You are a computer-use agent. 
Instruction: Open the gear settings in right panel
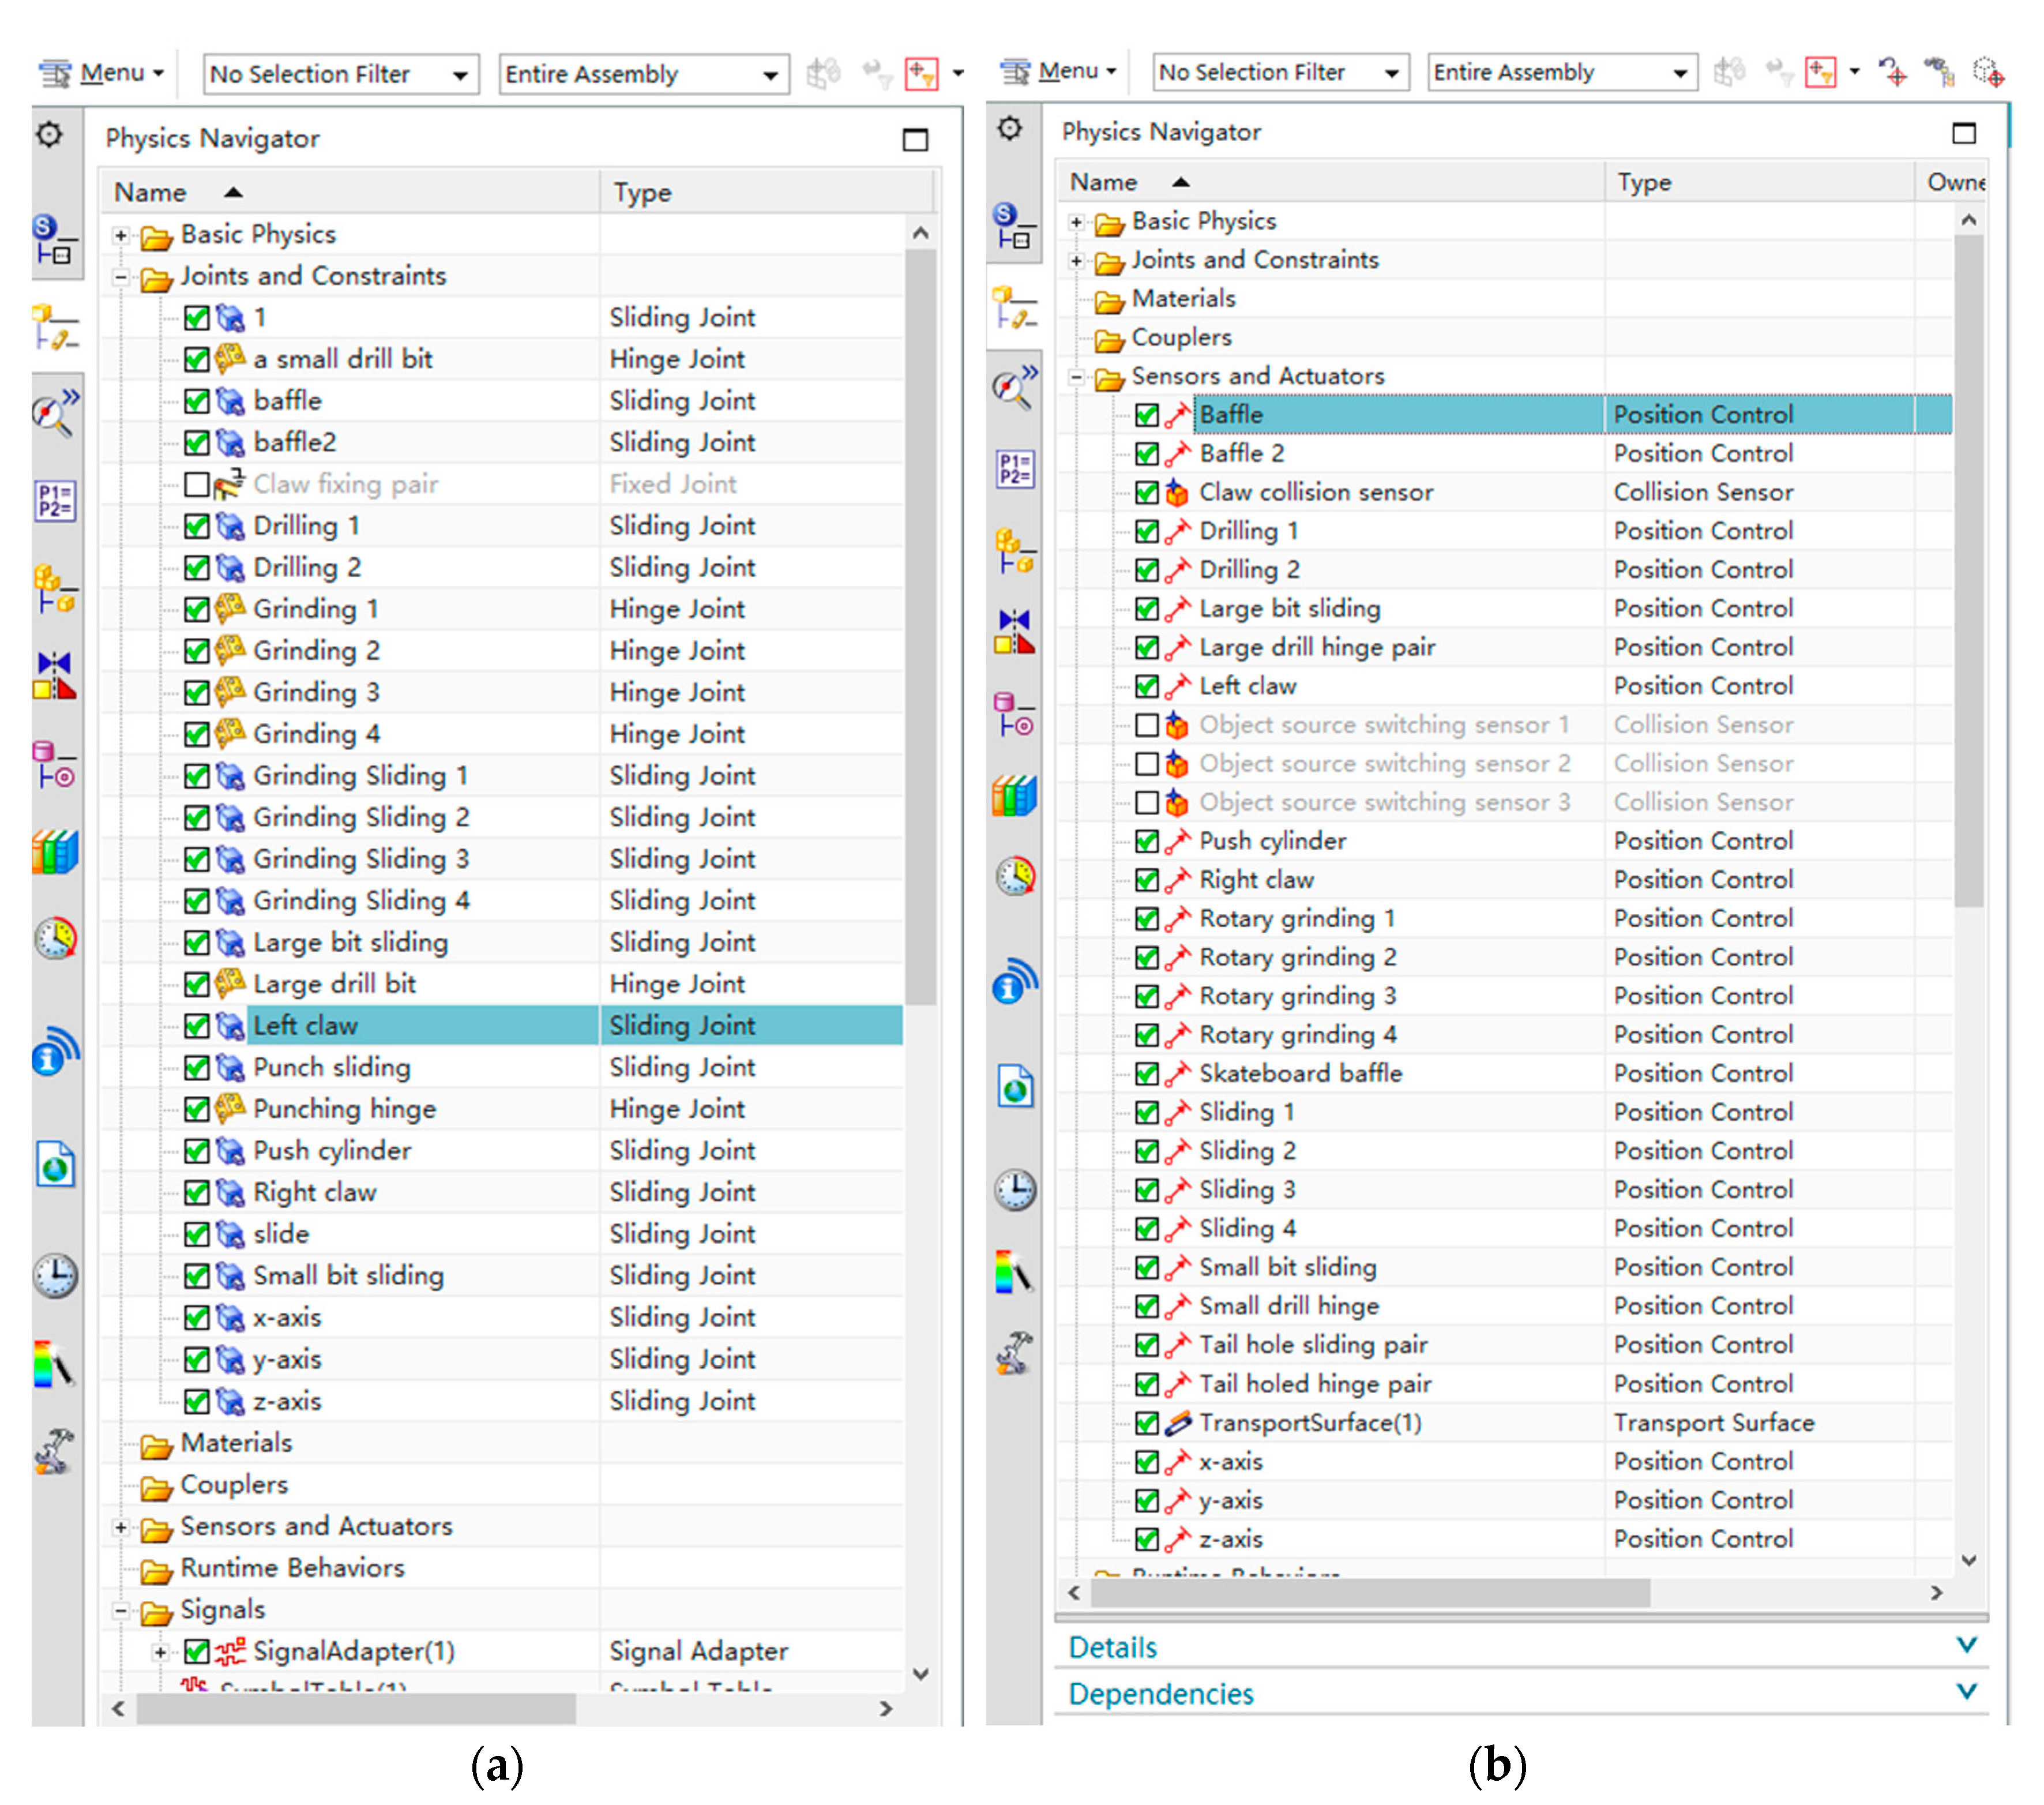point(1010,128)
